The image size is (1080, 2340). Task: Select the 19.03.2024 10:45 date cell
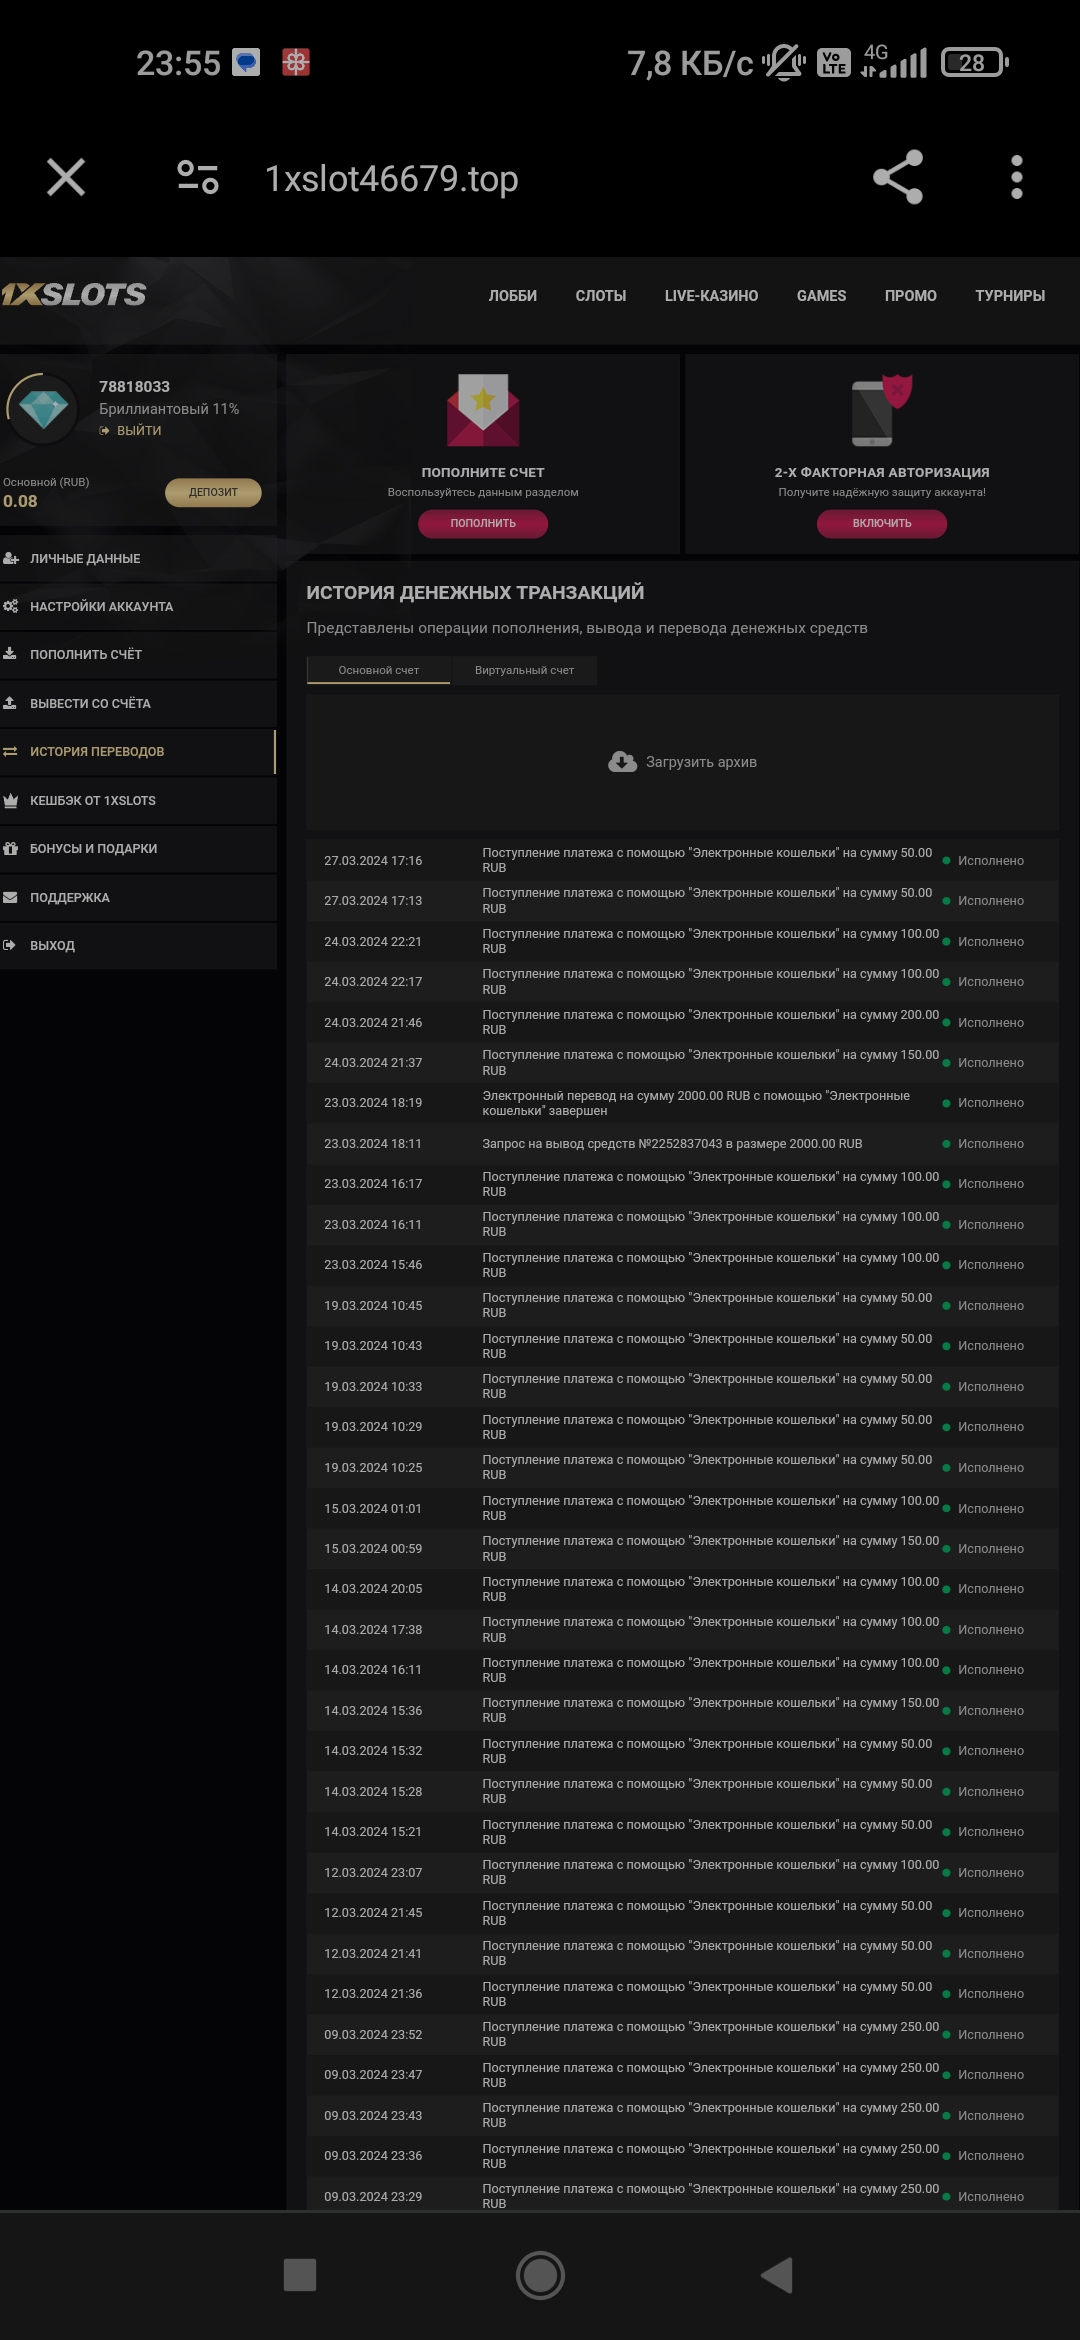click(x=373, y=1306)
